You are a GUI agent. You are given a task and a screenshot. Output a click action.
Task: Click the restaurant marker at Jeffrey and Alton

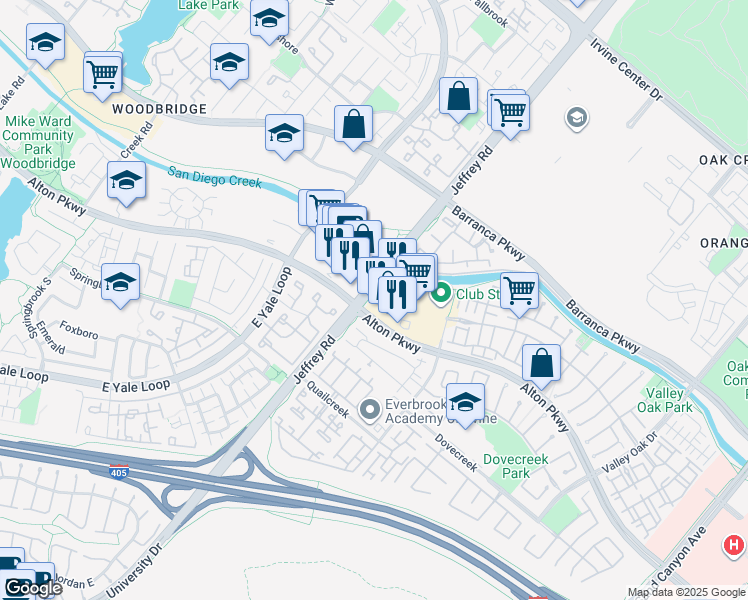click(x=397, y=297)
